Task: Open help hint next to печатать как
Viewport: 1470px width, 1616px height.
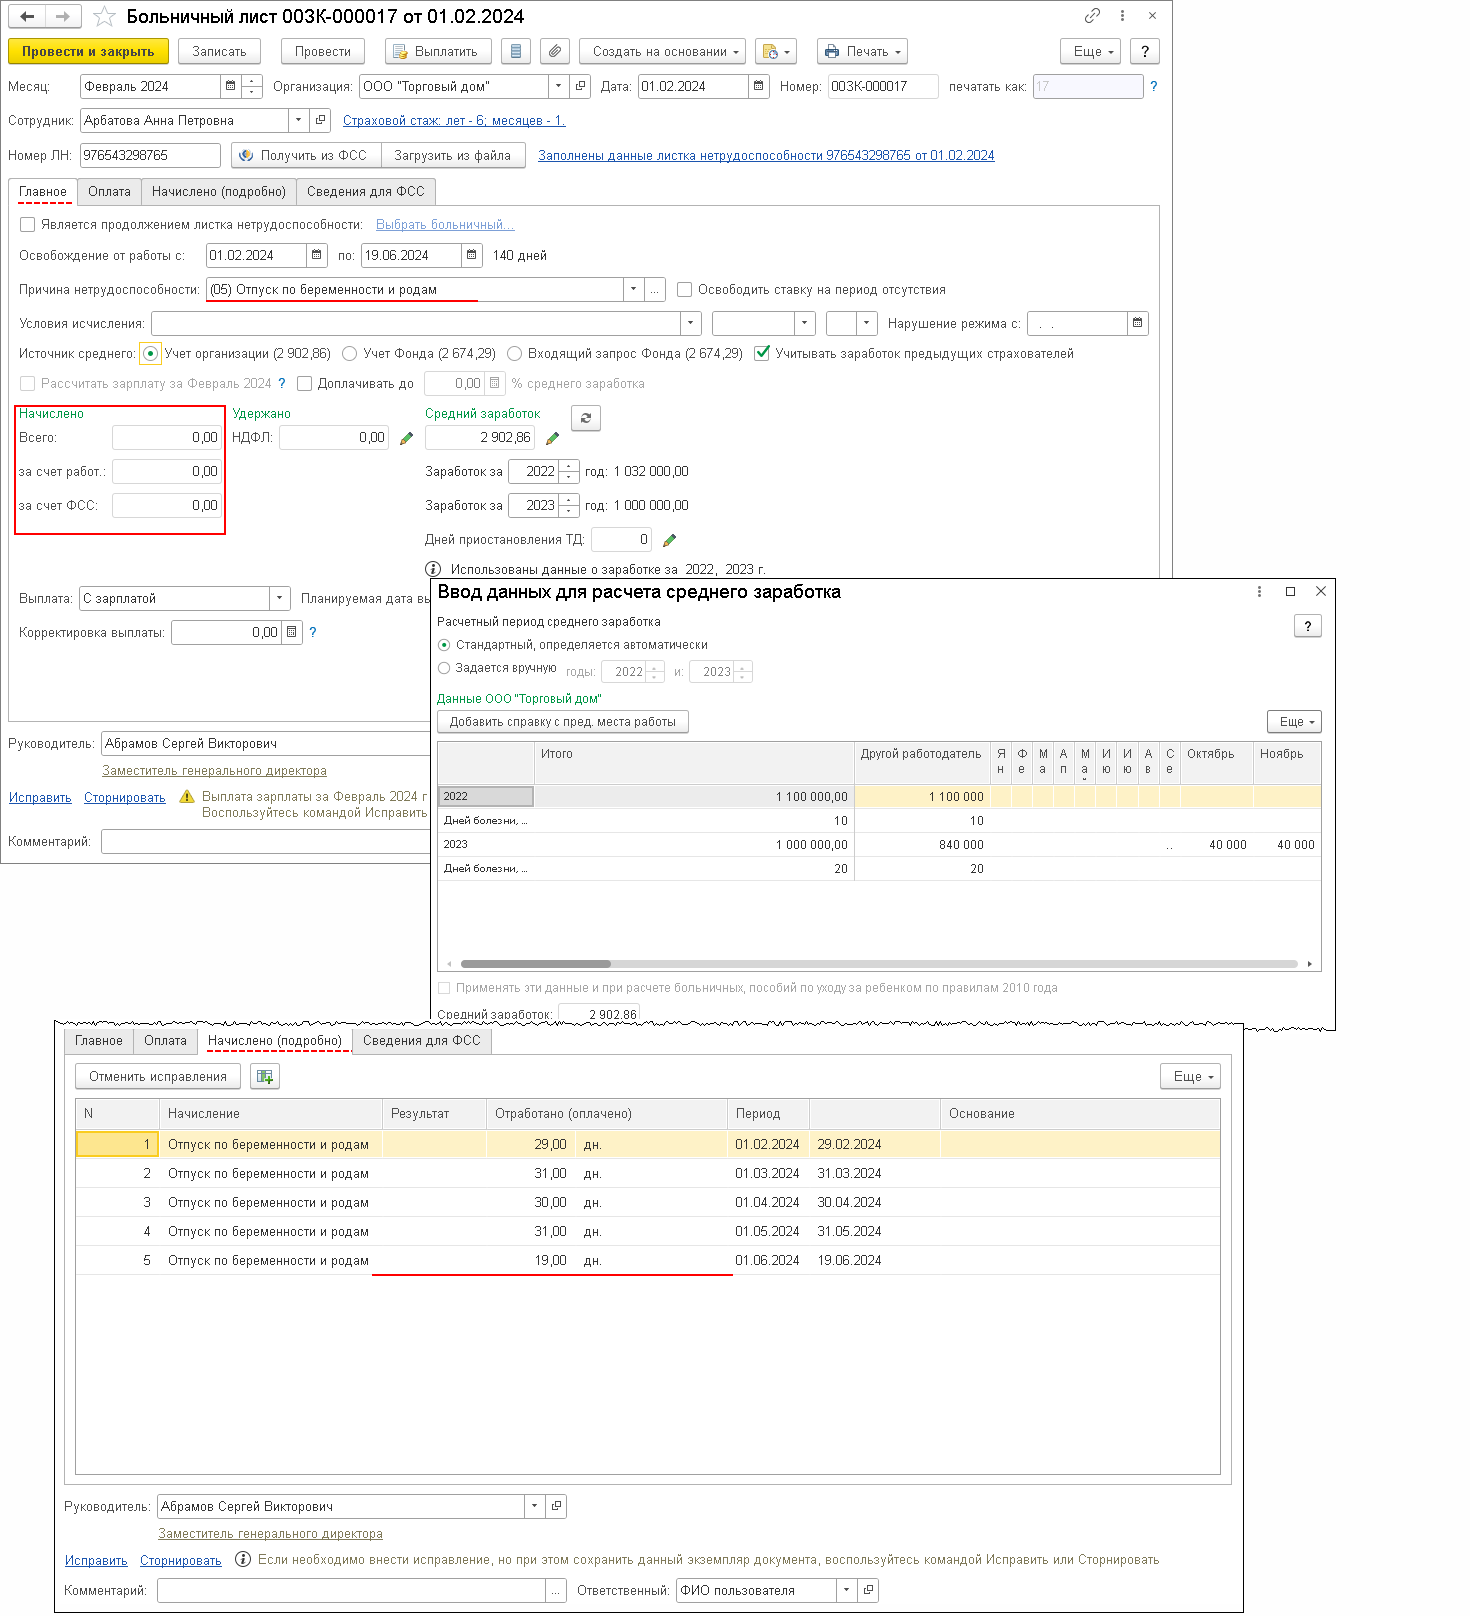Action: point(1153,87)
